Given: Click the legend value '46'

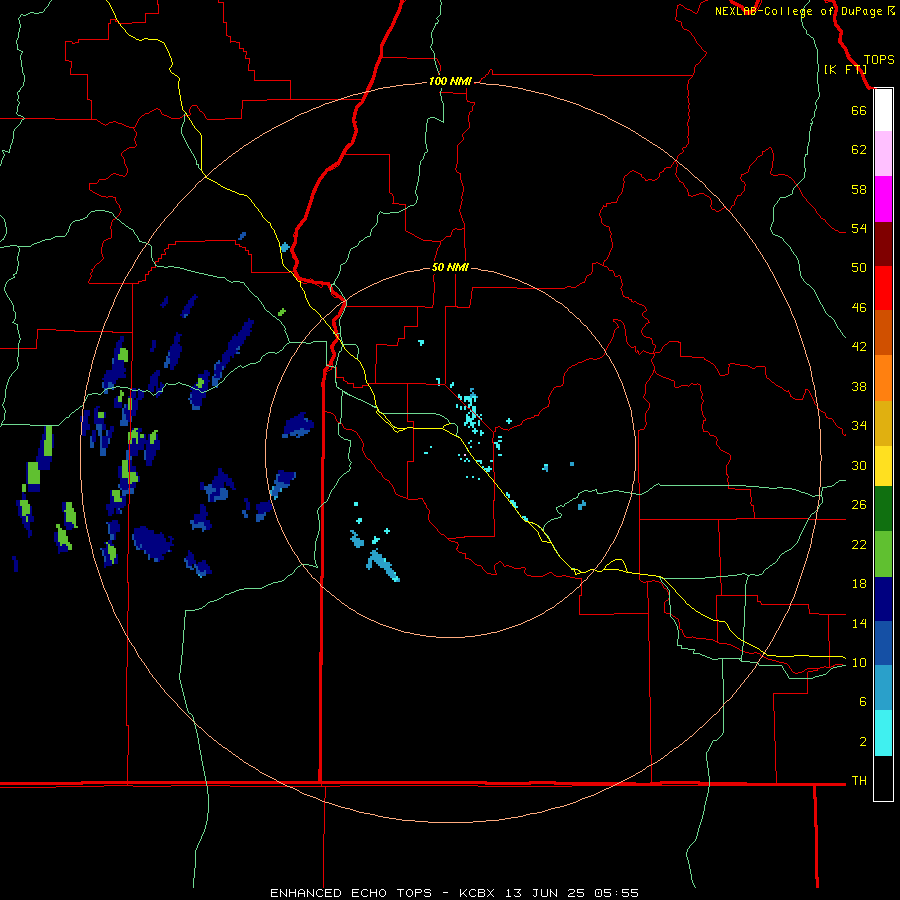Looking at the screenshot, I should [x=859, y=307].
